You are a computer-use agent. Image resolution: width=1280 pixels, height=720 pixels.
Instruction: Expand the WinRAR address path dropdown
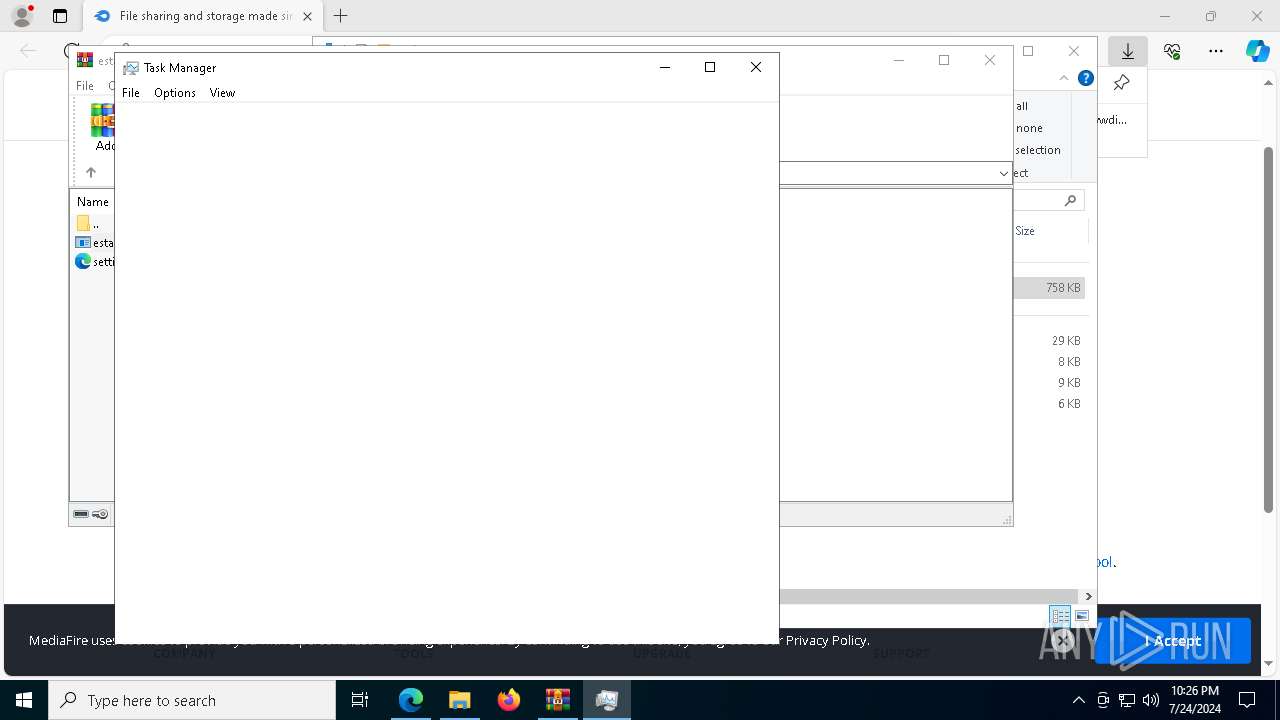pyautogui.click(x=1003, y=174)
